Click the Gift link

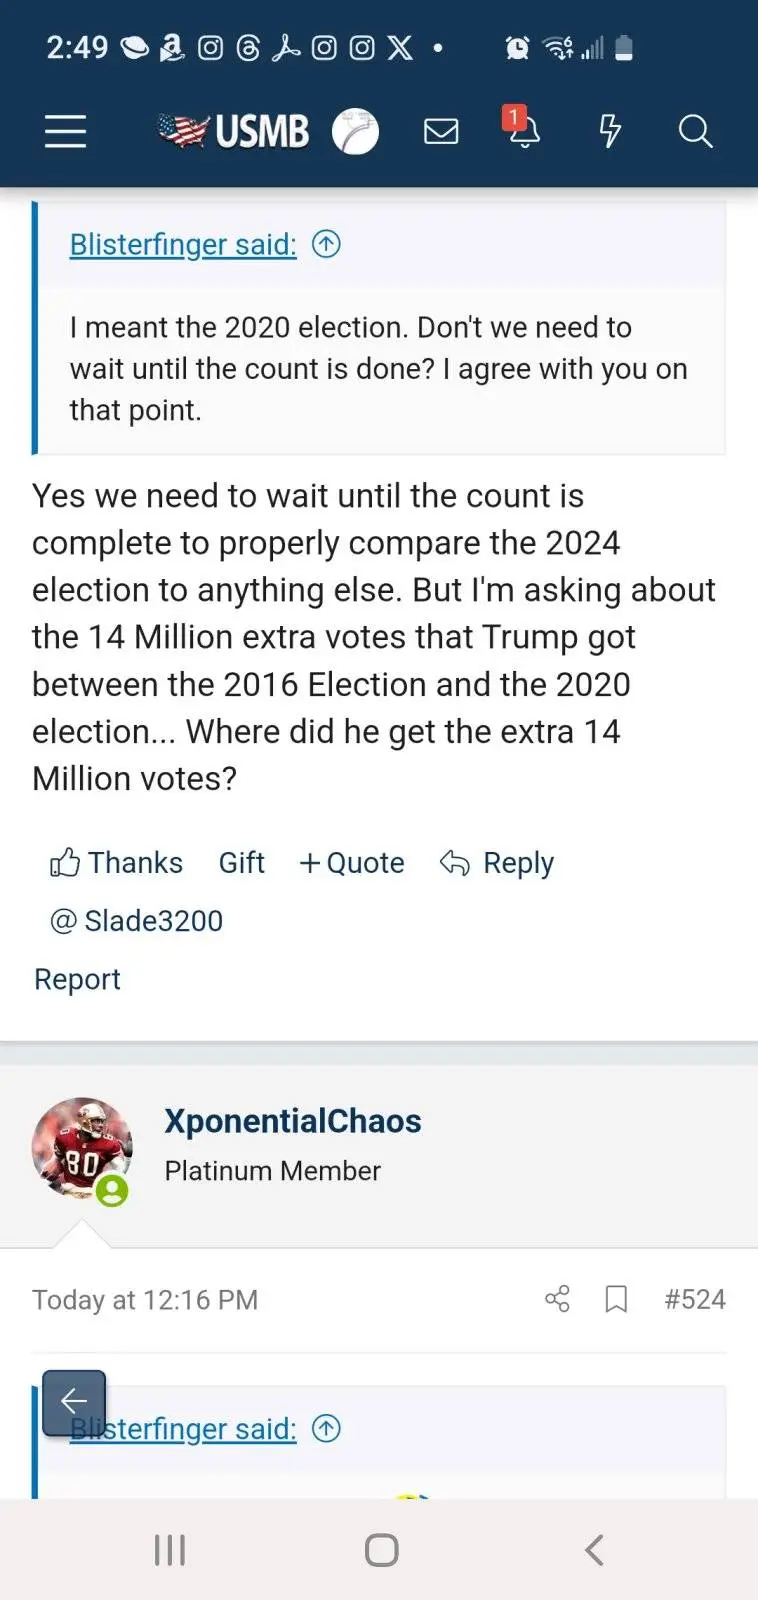click(x=241, y=863)
